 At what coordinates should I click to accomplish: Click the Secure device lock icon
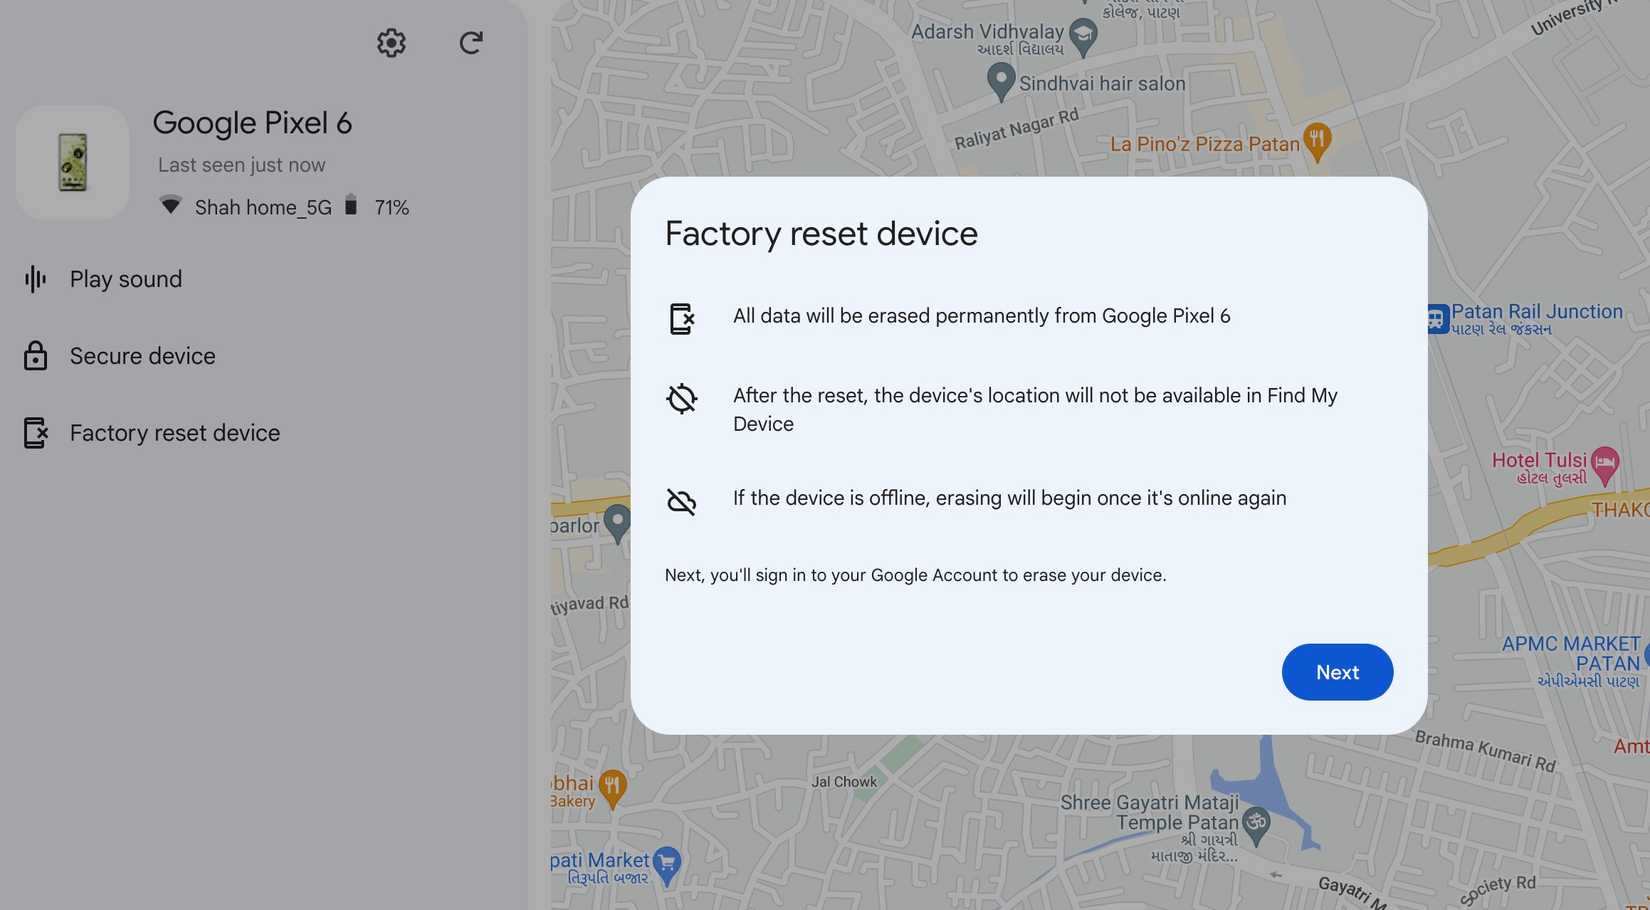pos(35,355)
